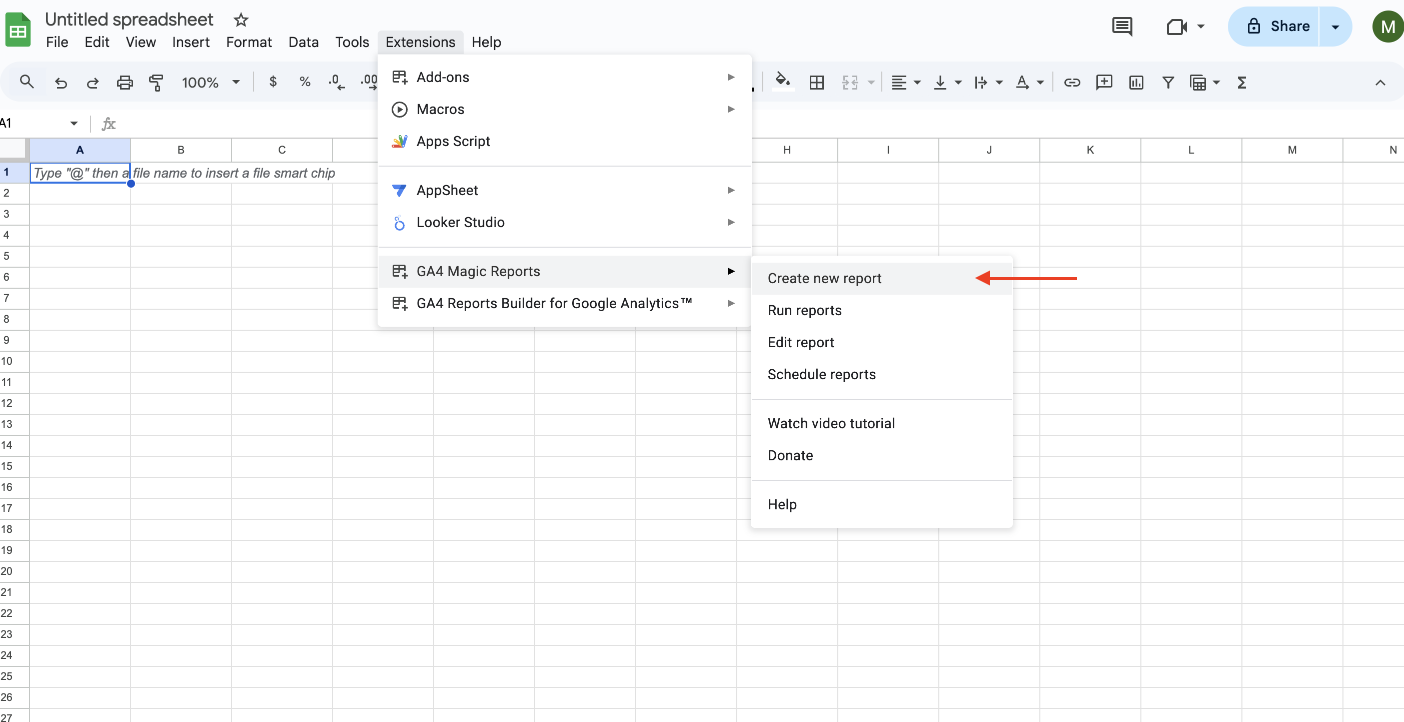Apply percent format icon
1404x722 pixels.
[305, 82]
